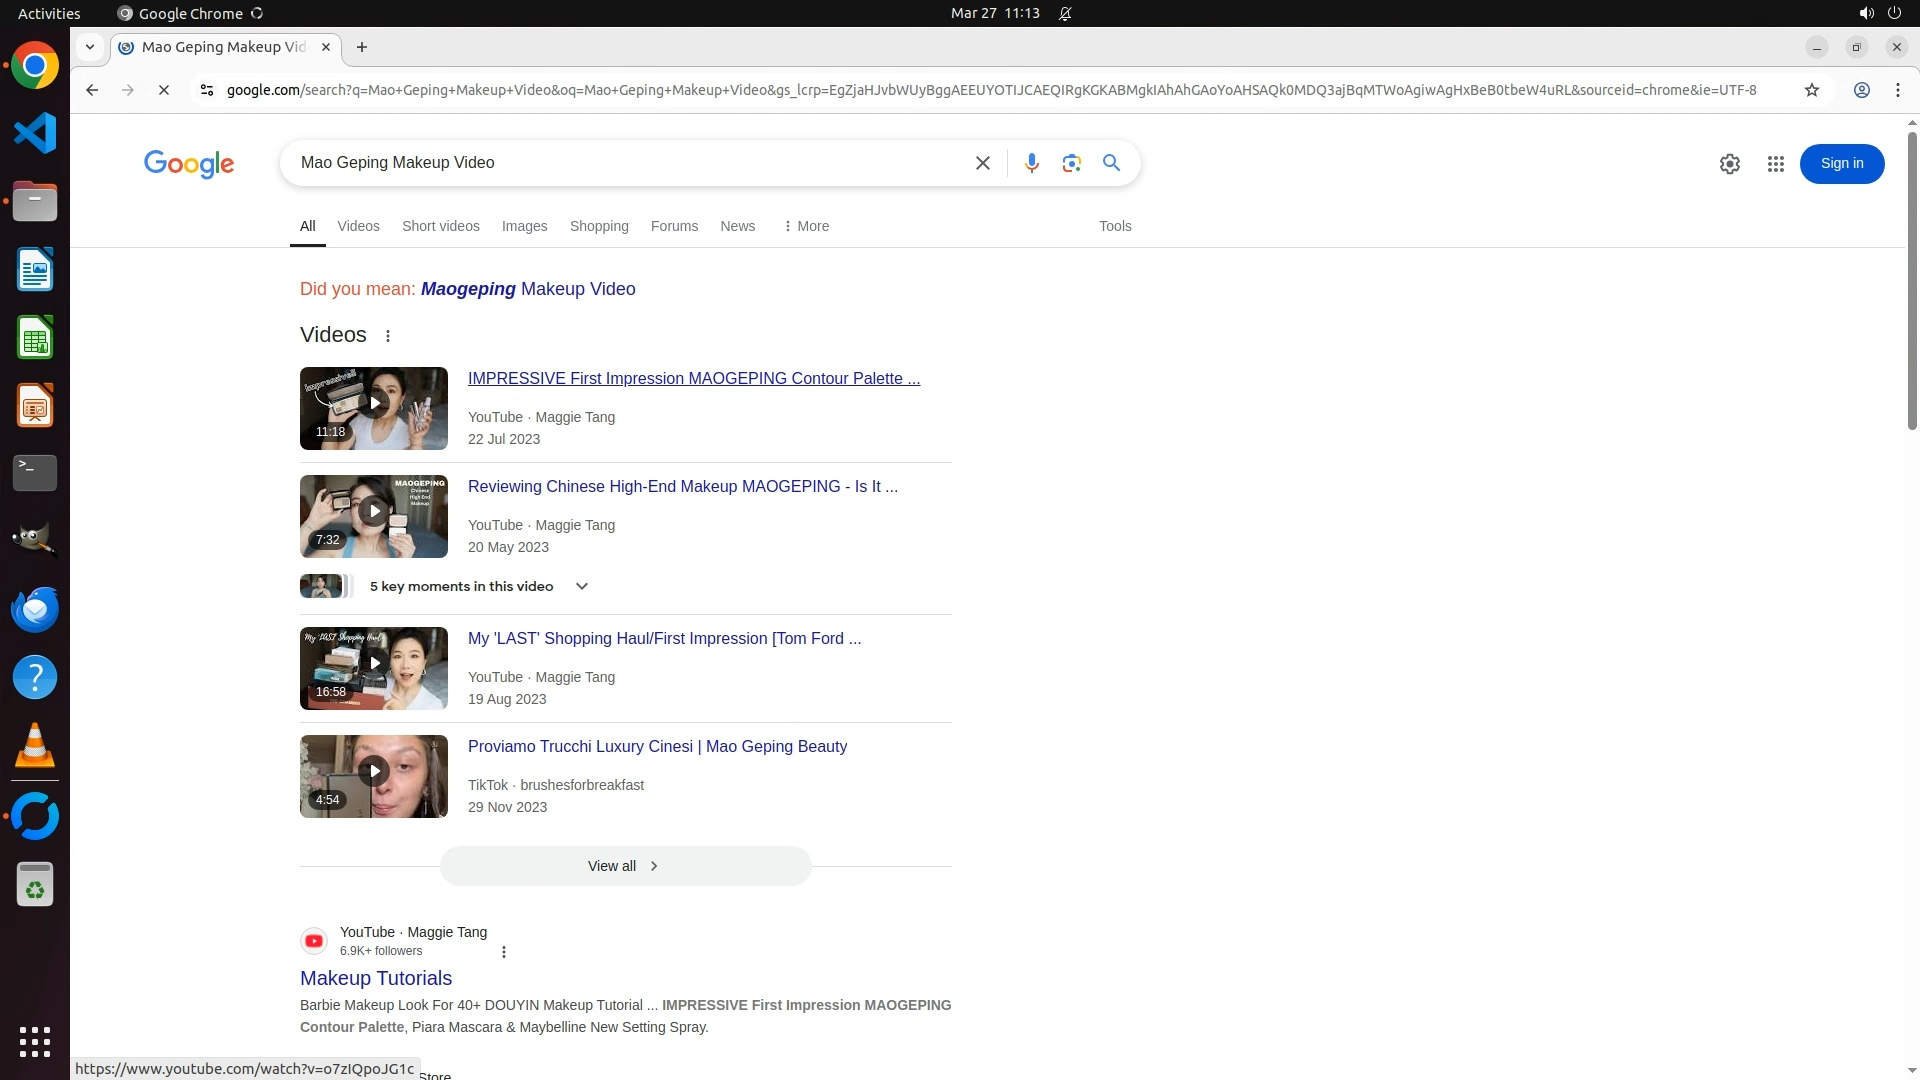
Task: Stop page loading button
Action: pos(164,90)
